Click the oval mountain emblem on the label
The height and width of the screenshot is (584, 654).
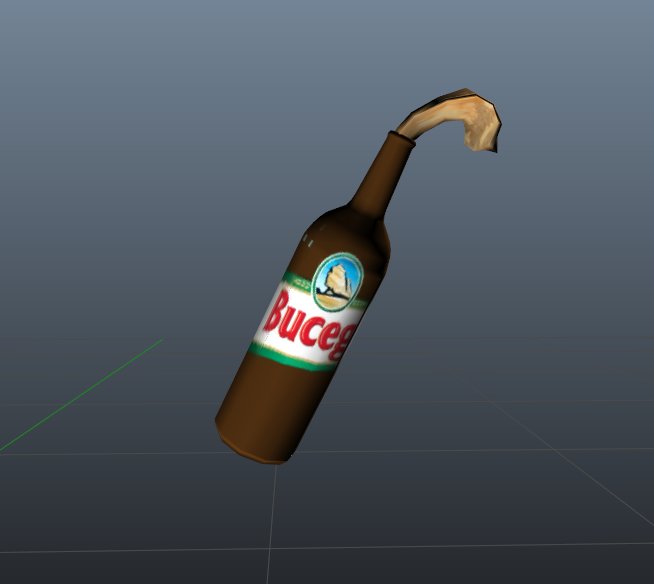click(x=338, y=278)
